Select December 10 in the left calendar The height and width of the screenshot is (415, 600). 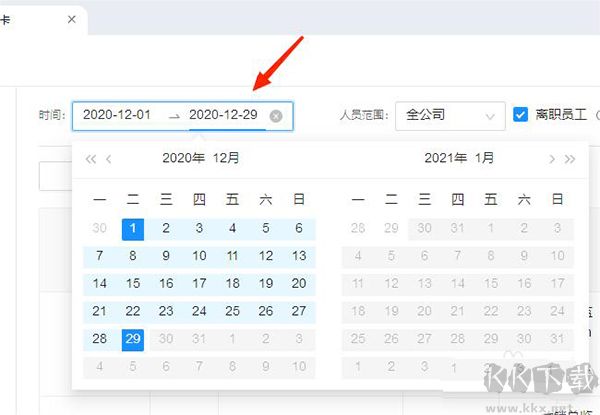click(x=199, y=256)
